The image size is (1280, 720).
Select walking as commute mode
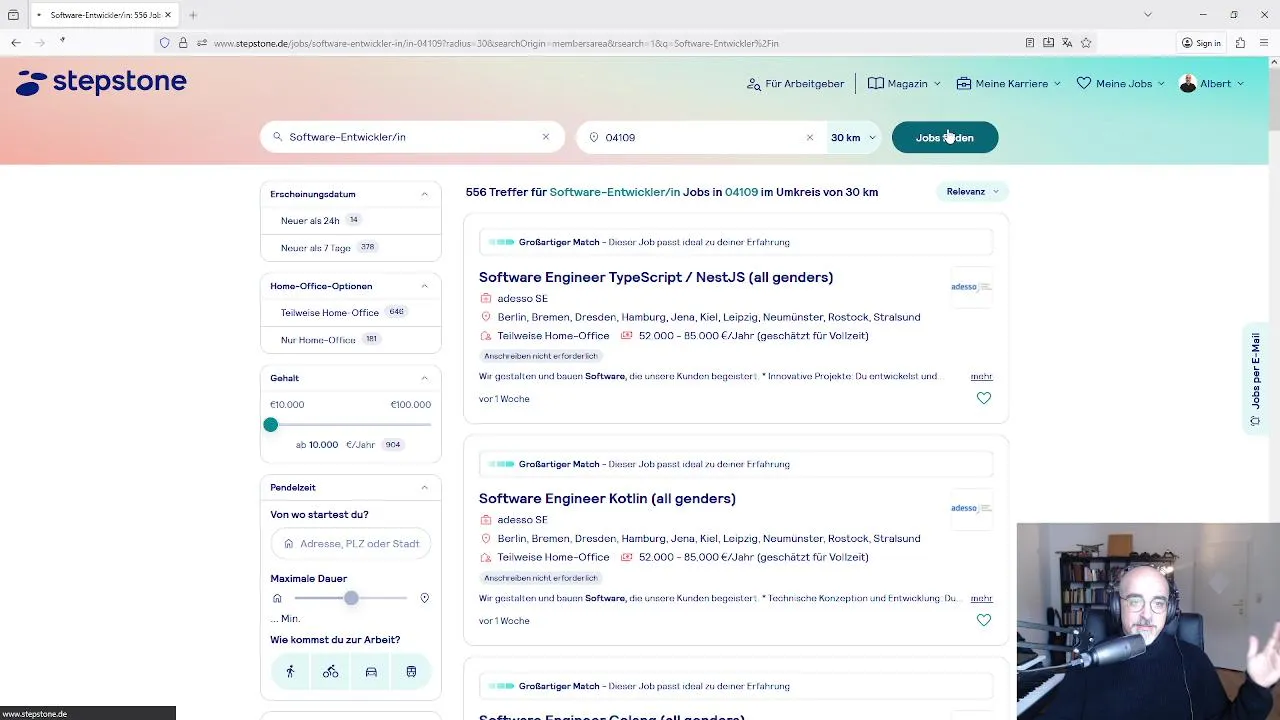pyautogui.click(x=290, y=672)
